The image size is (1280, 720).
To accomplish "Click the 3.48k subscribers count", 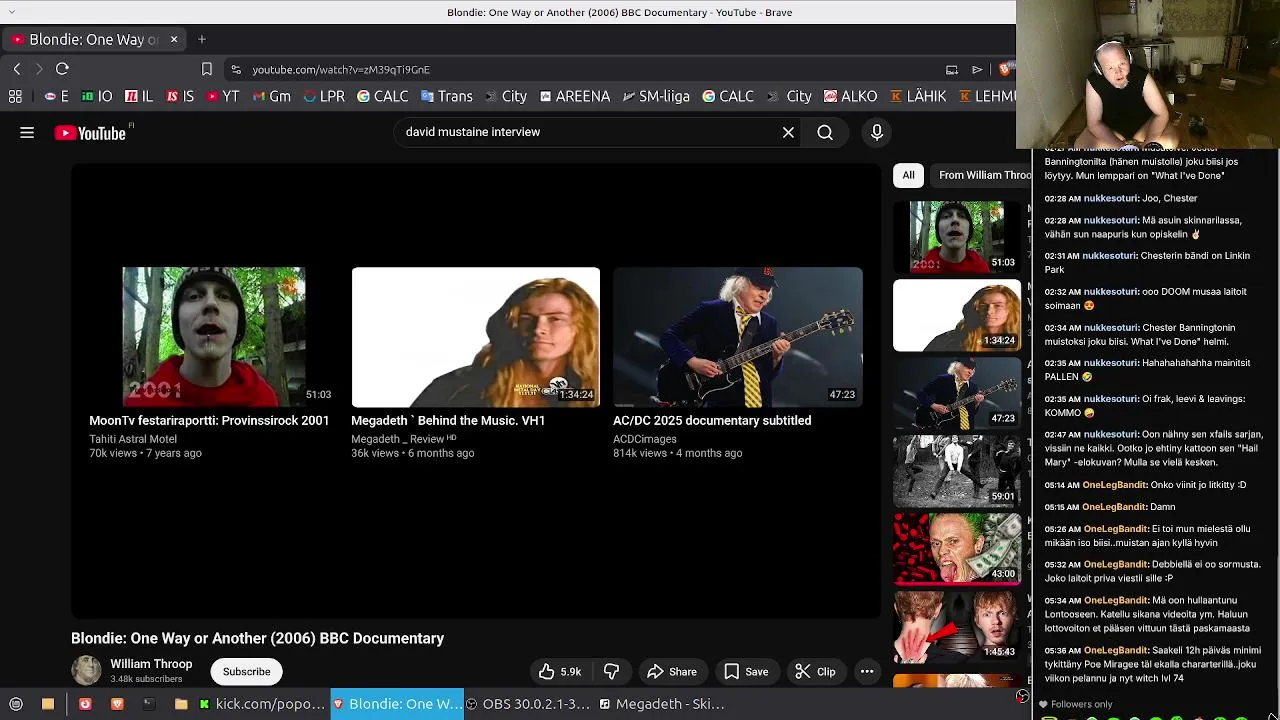I will pos(146,679).
